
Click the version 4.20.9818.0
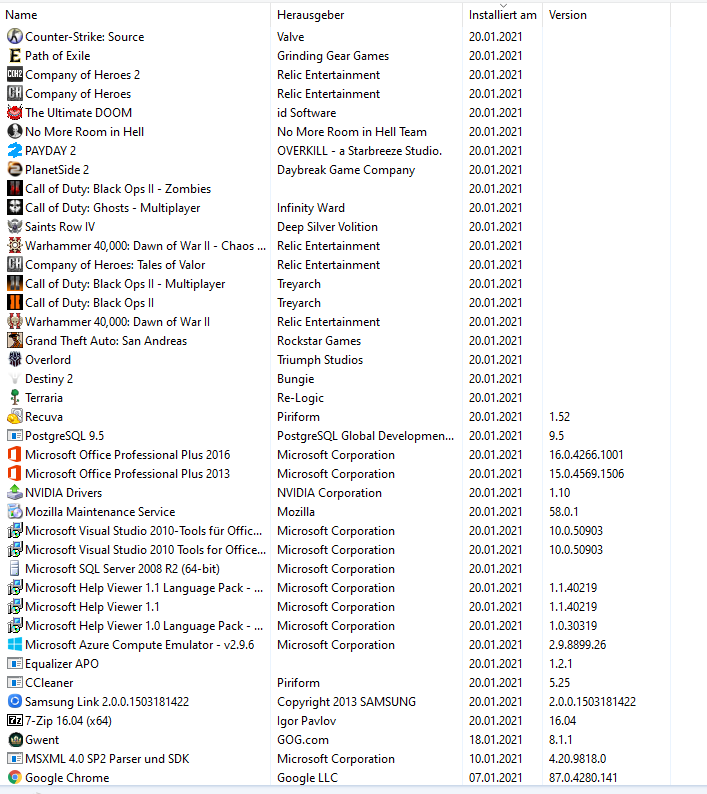577,759
